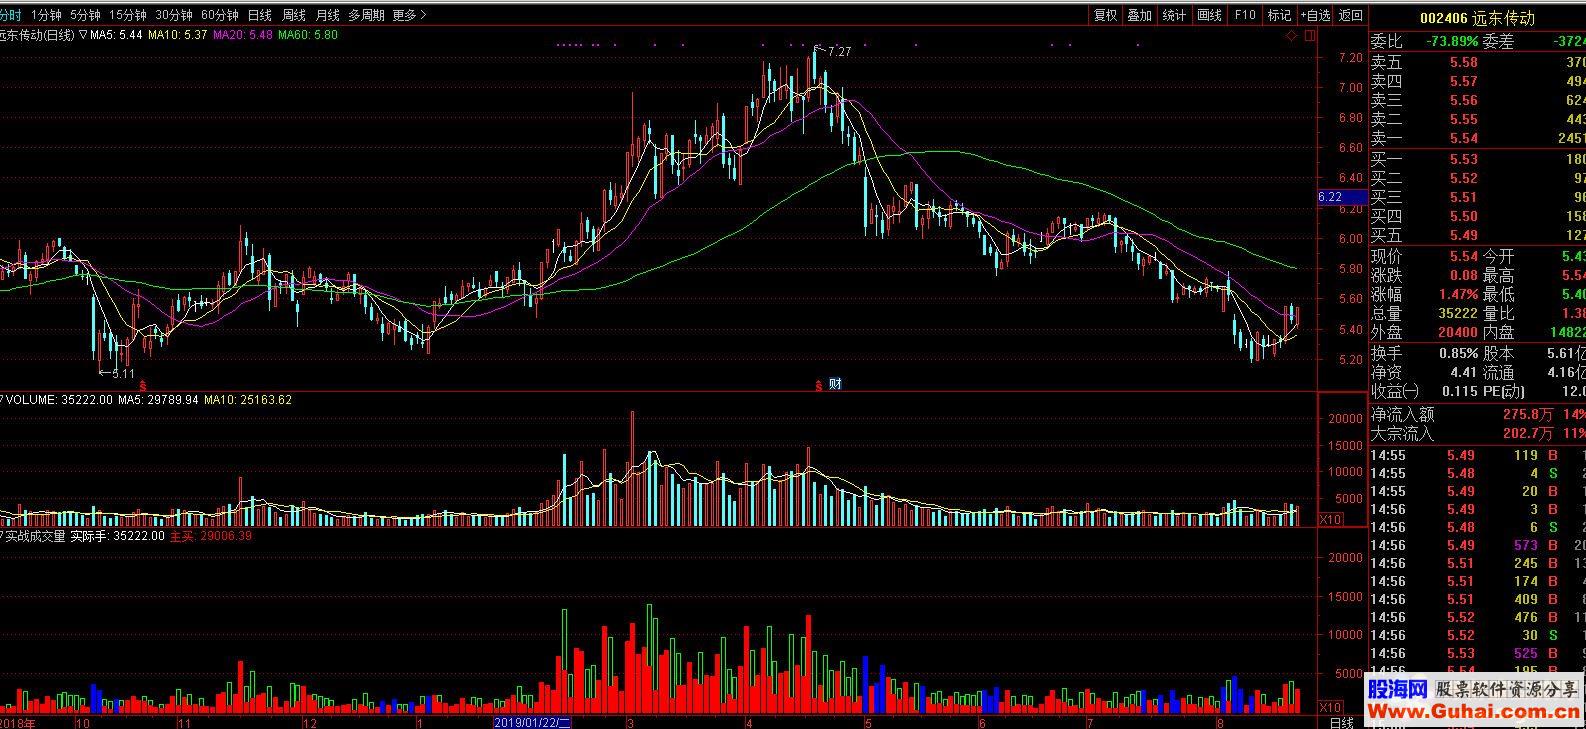The height and width of the screenshot is (729, 1586).
Task: Click the 换手 0.85% turnover value
Action: 1458,353
